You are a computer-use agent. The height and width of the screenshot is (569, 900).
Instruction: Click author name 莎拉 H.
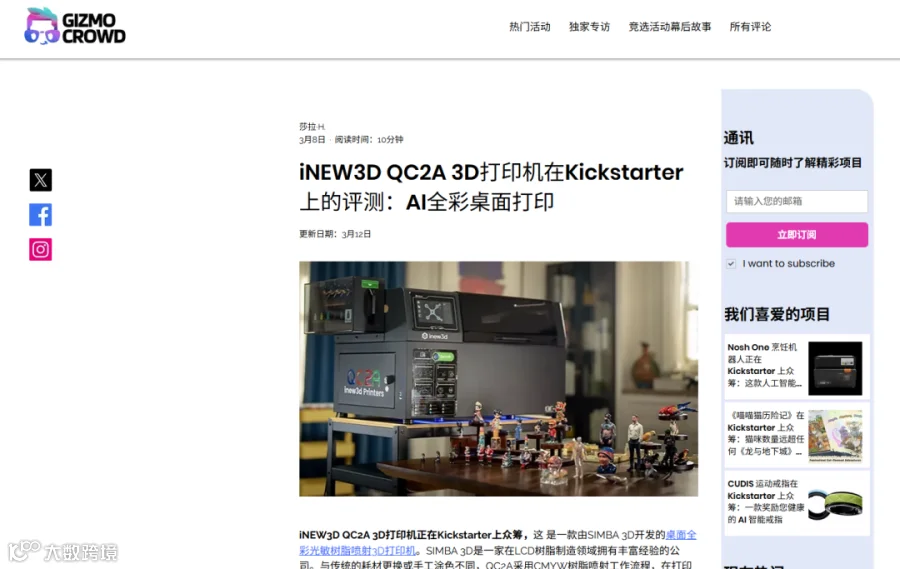(x=312, y=126)
